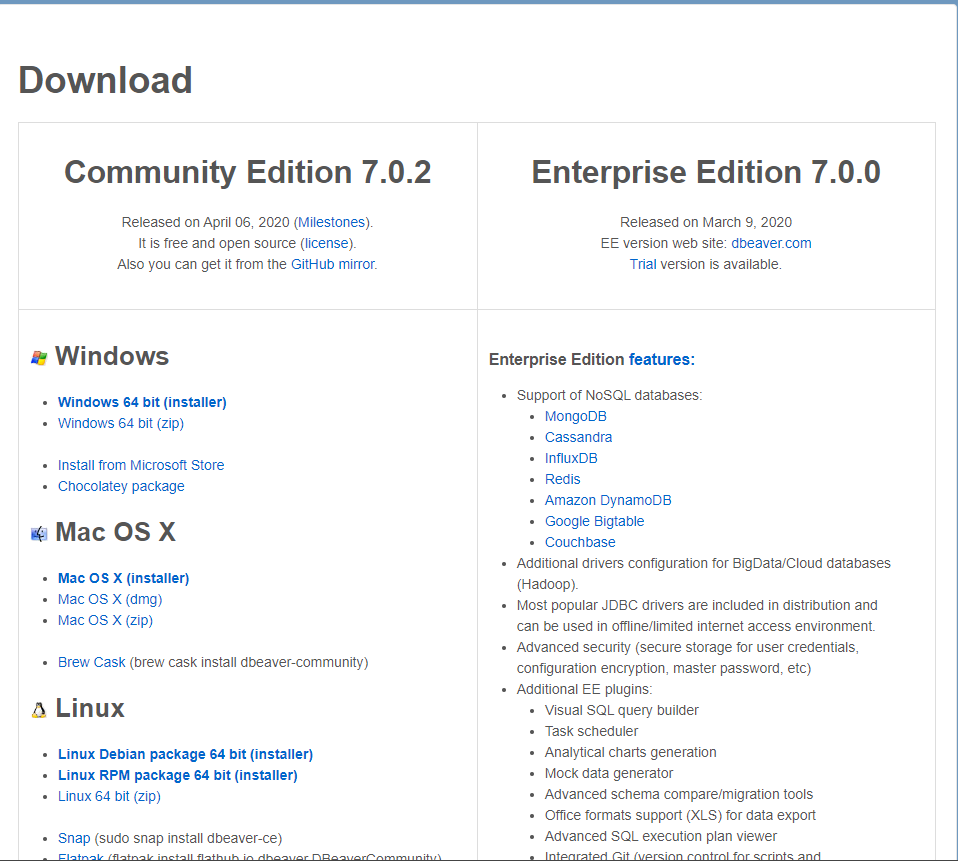The height and width of the screenshot is (861, 958).
Task: Click the 'Mac OS X' section heading
Action: [115, 532]
